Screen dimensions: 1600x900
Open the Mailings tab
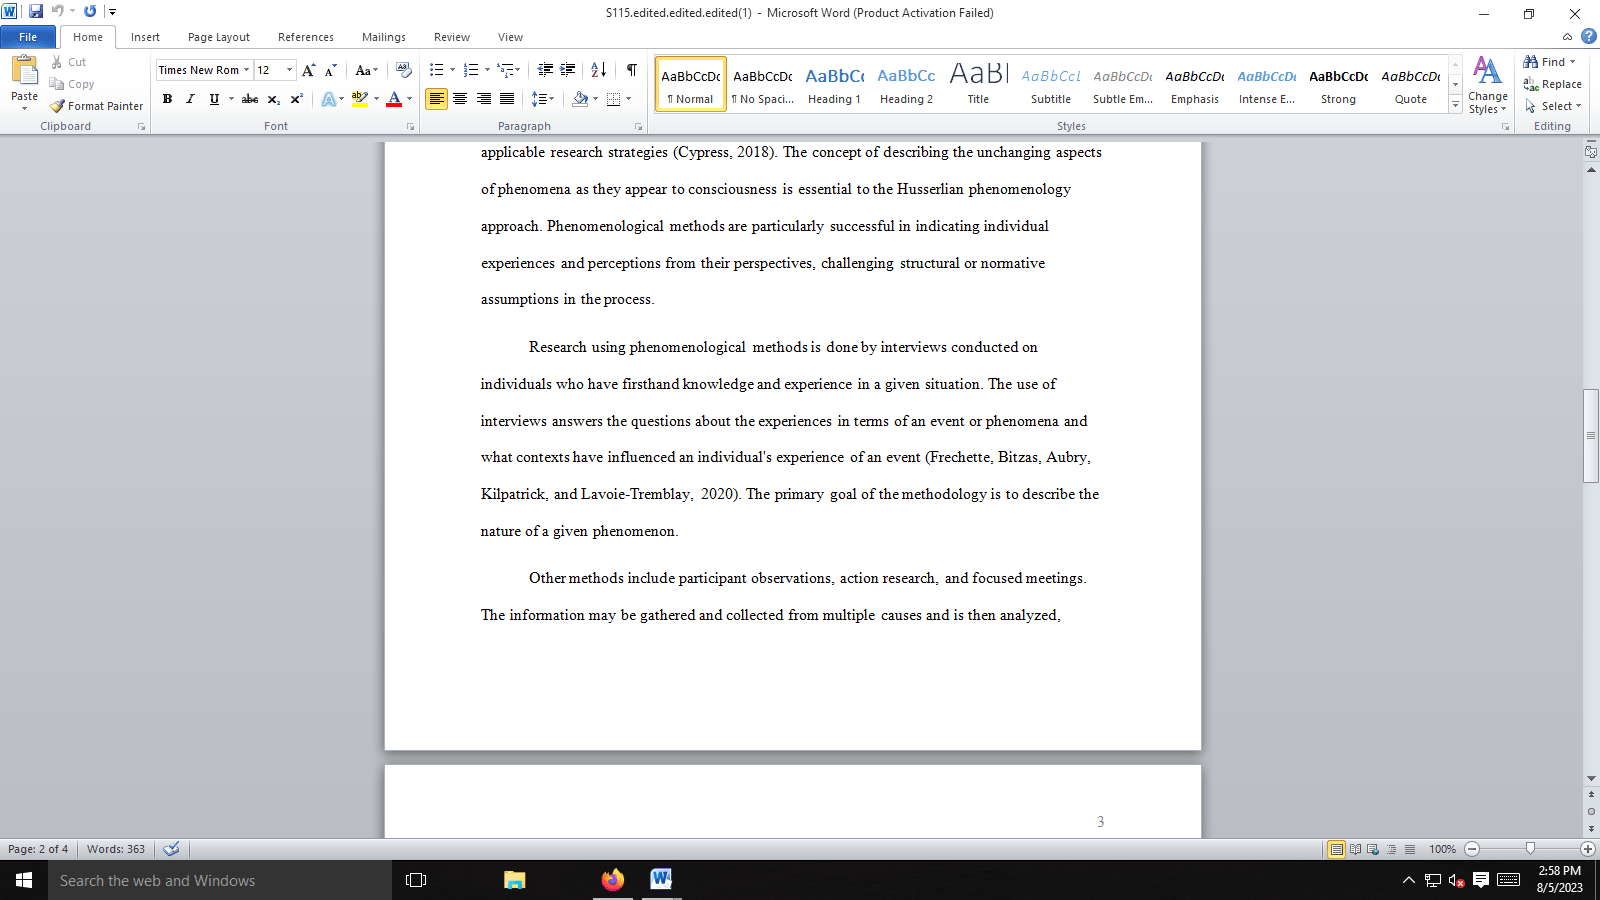tap(383, 37)
